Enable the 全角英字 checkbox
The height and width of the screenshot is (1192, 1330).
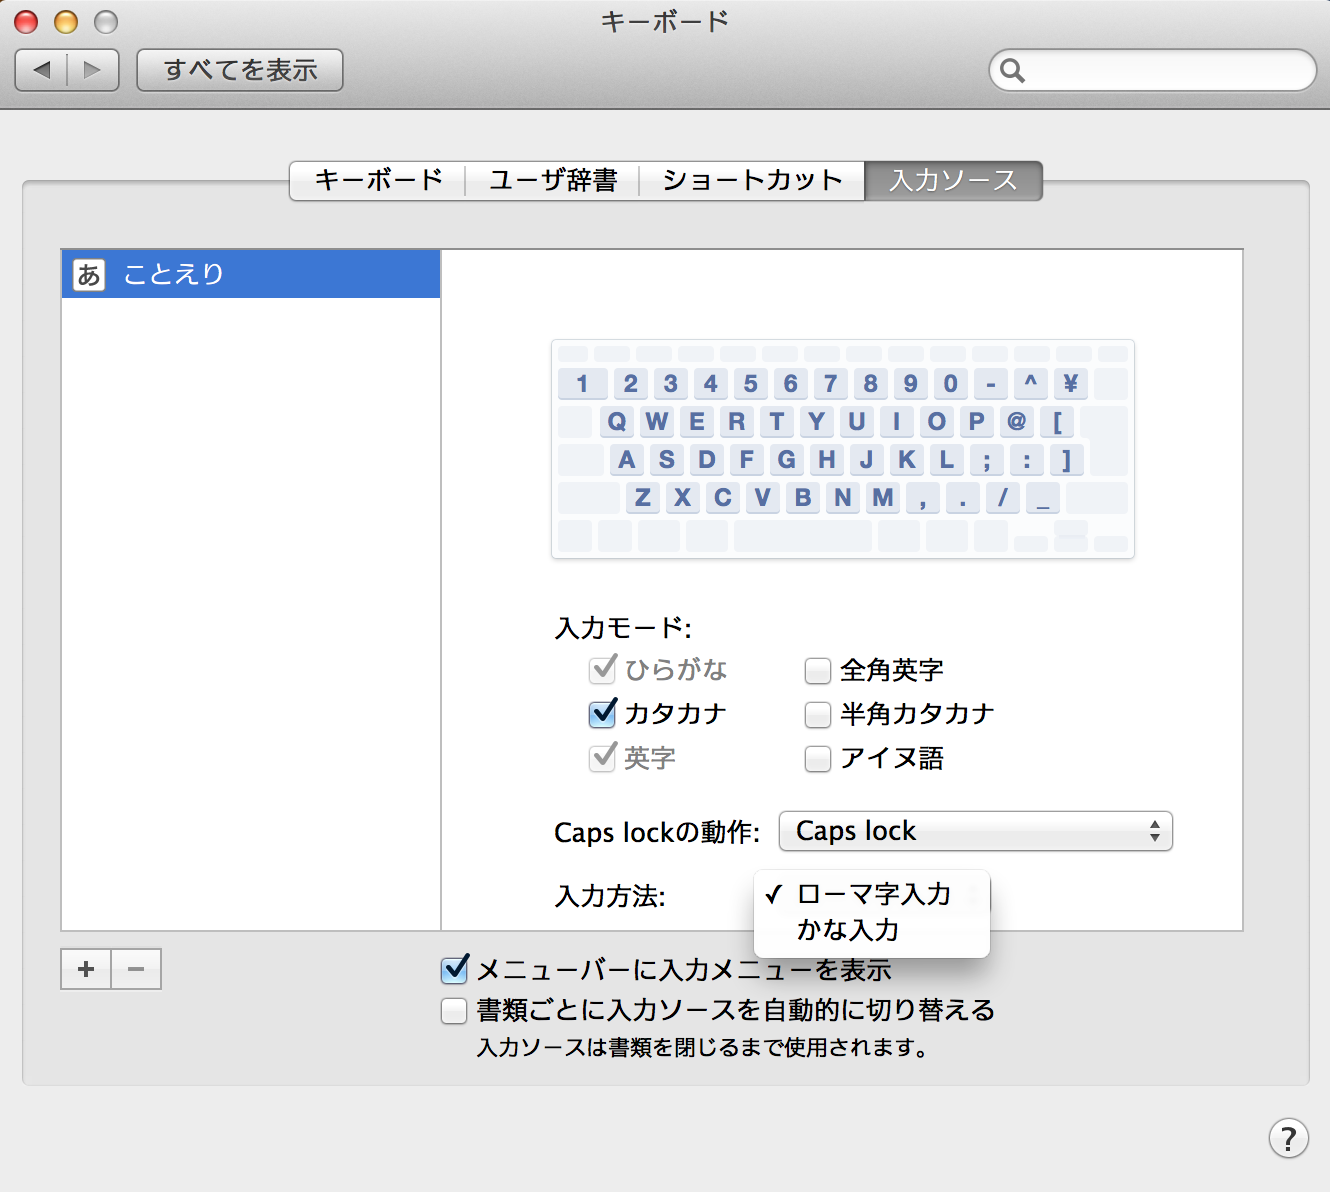click(x=817, y=670)
